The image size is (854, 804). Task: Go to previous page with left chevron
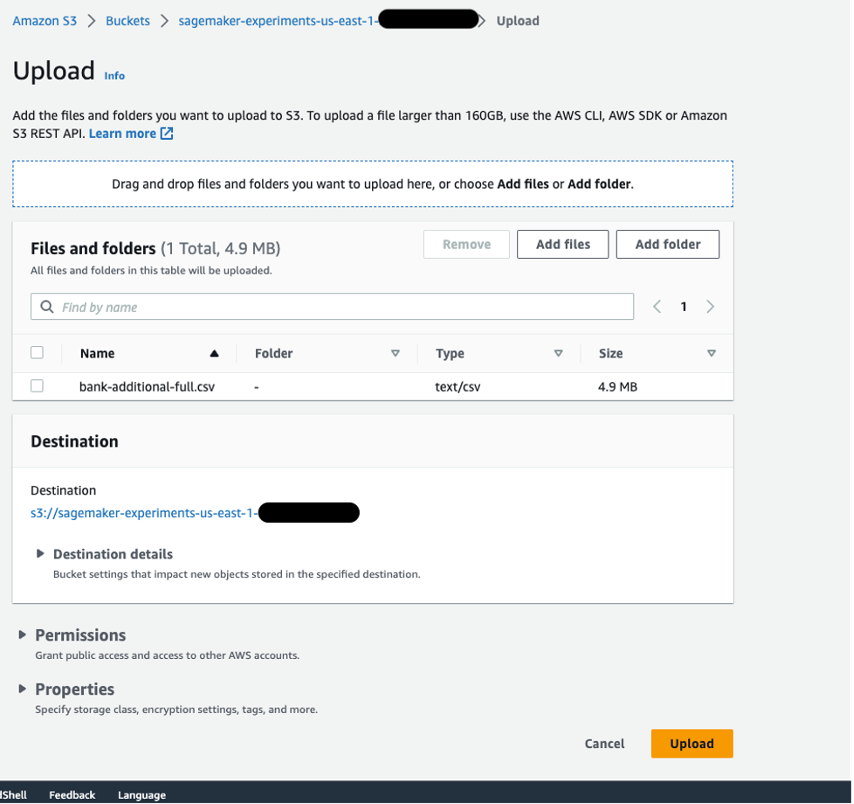[x=657, y=307]
